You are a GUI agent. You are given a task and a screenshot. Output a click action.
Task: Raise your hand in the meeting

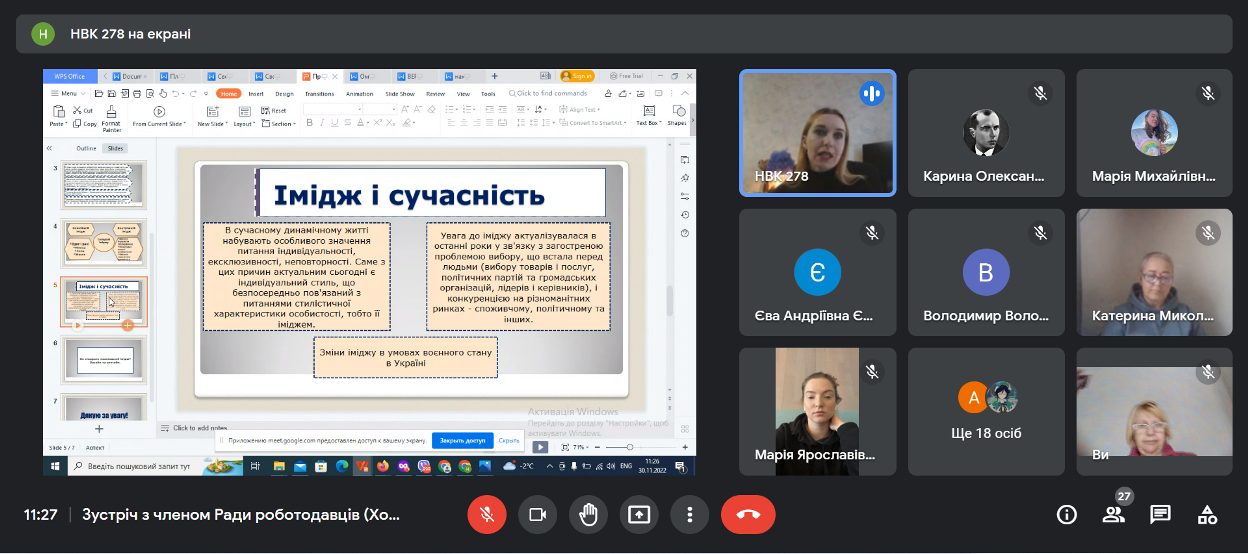coord(588,514)
